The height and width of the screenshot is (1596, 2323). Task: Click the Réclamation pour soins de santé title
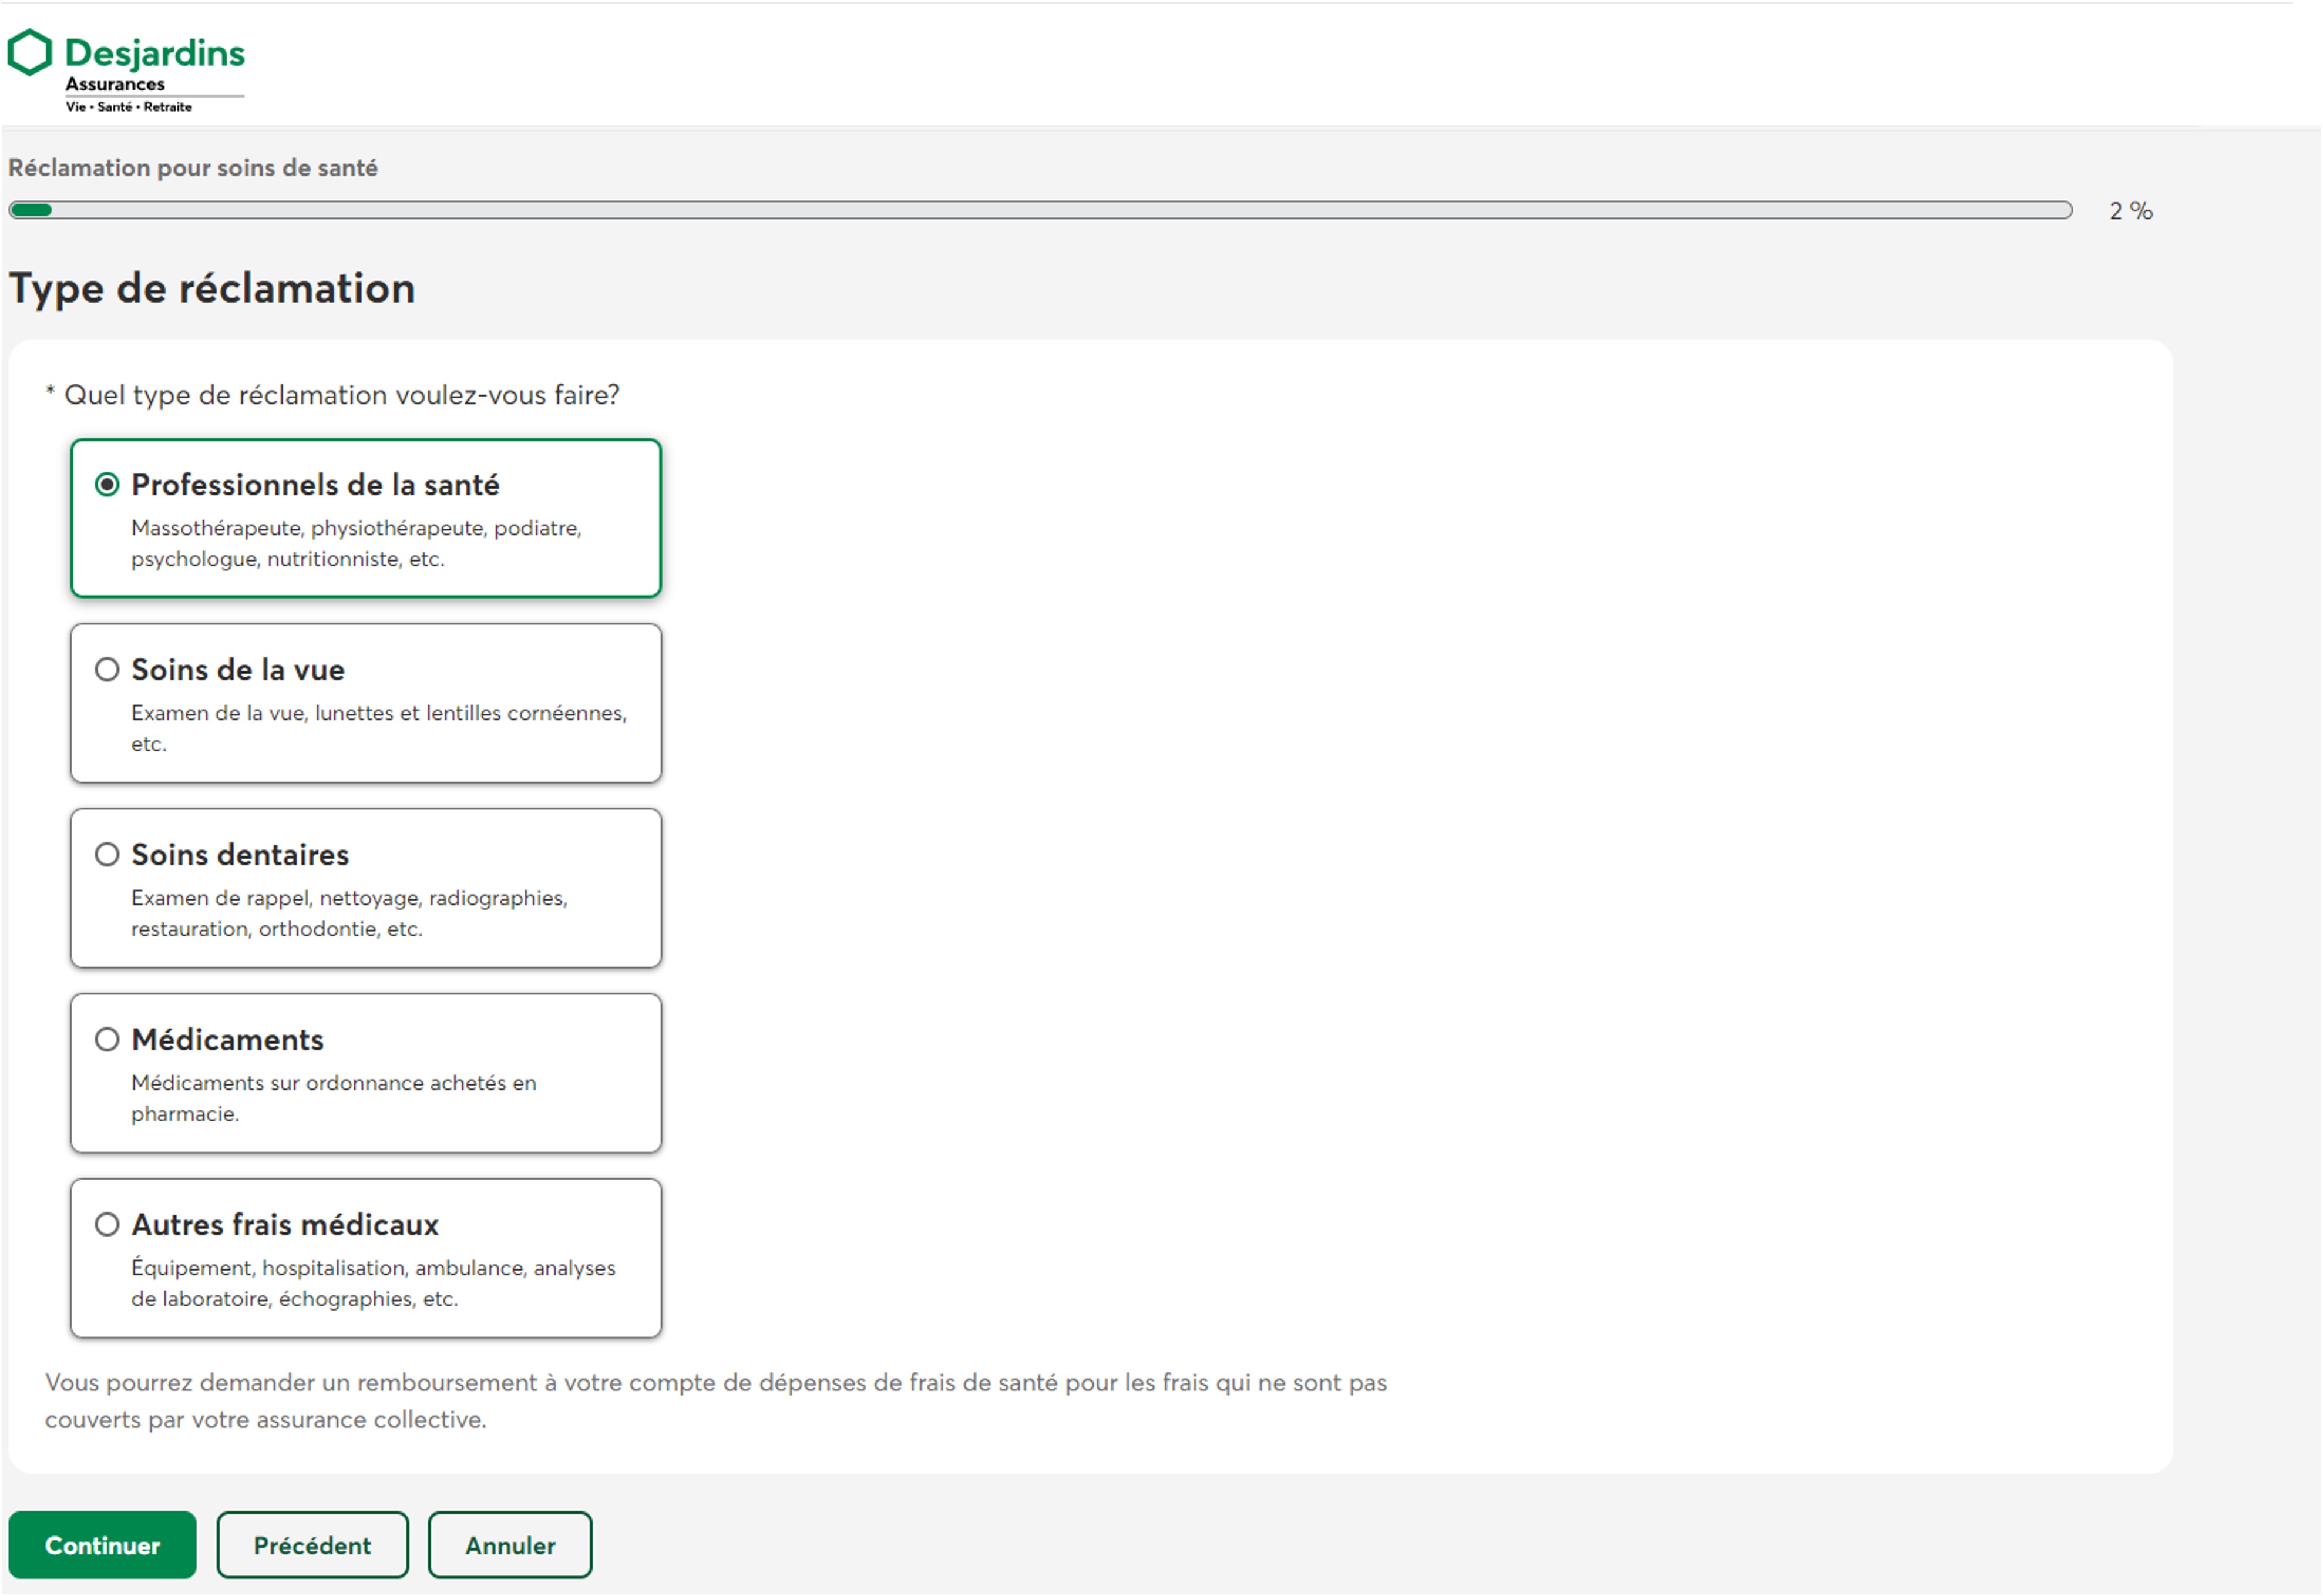click(x=193, y=168)
